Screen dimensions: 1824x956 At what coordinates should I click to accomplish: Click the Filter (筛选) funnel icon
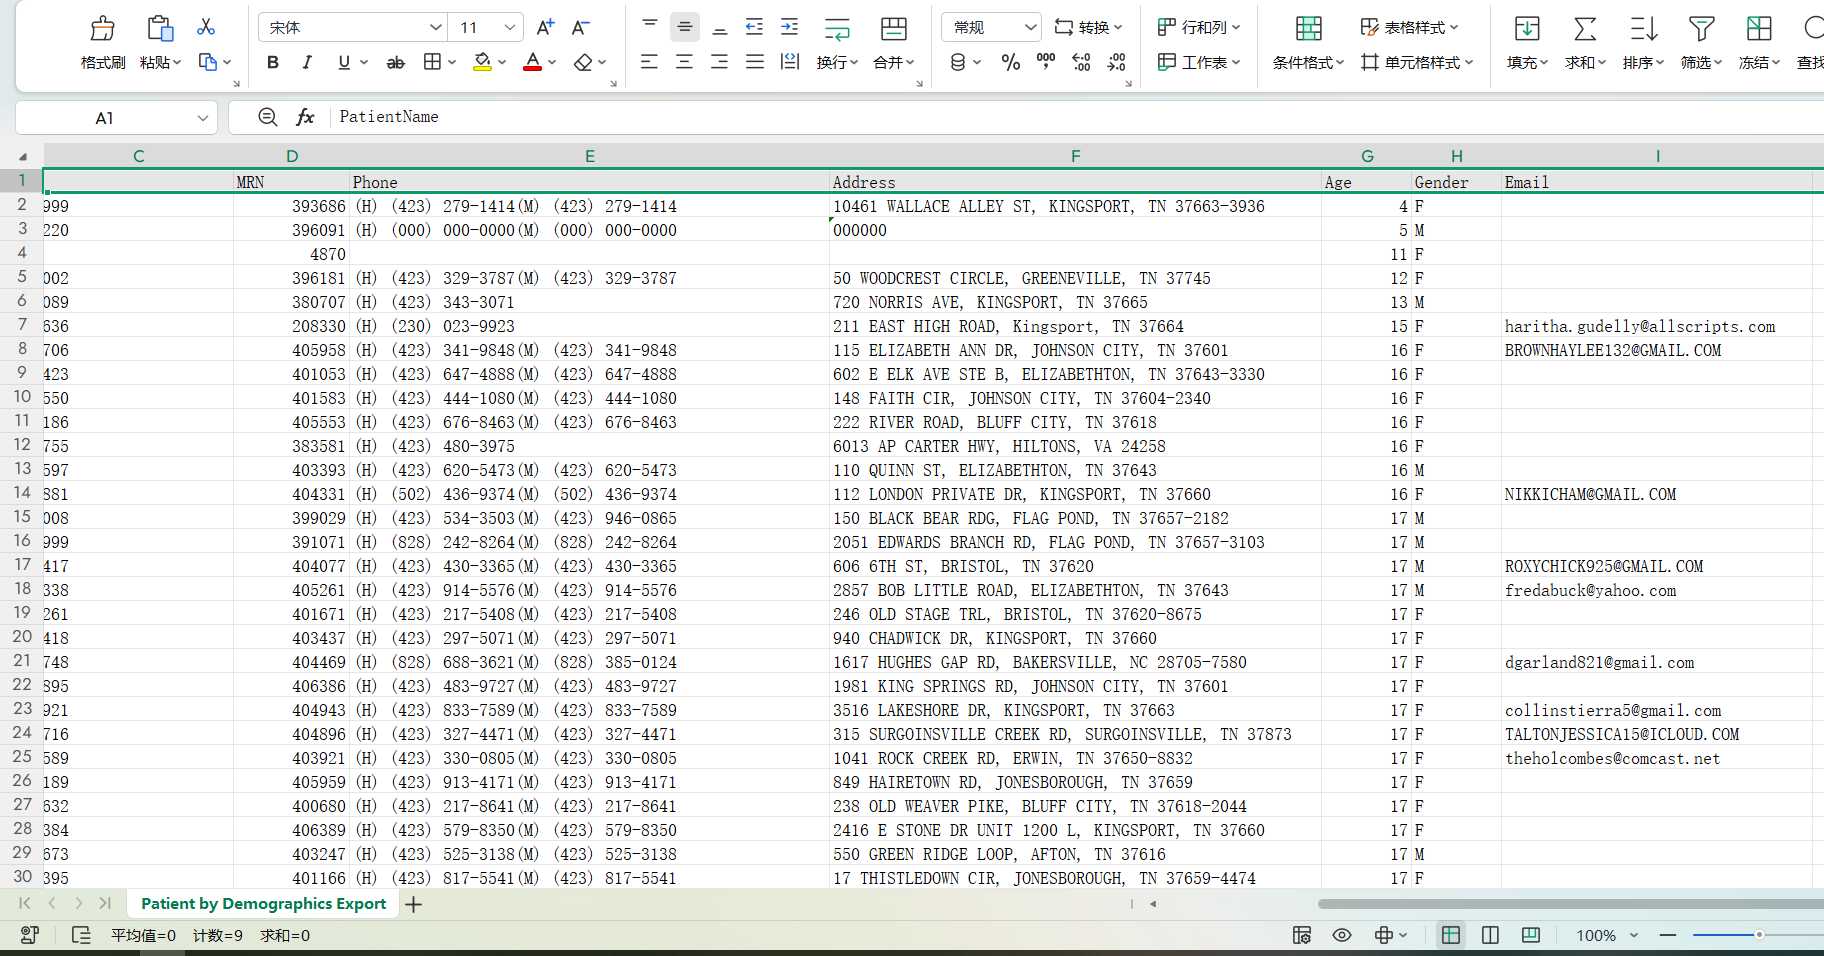[1701, 28]
